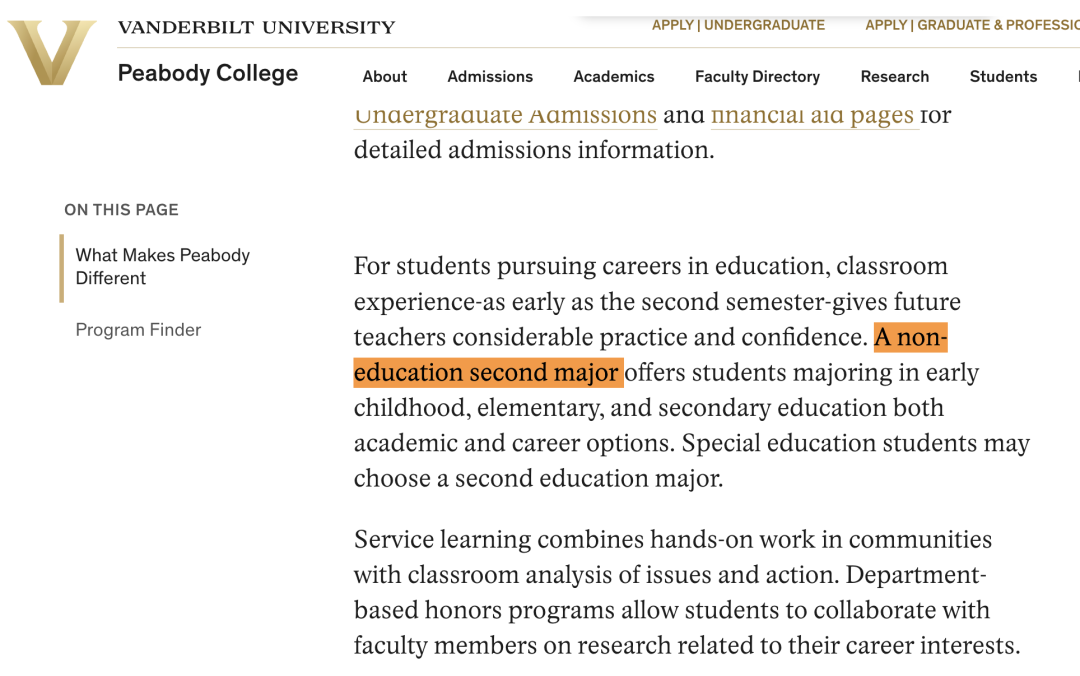Select Admissions in the navigation bar

point(490,76)
